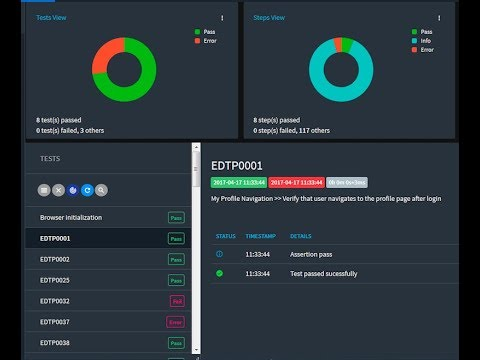480x360 pixels.
Task: Click the scrollbar down arrow in tests list
Action: (196, 350)
